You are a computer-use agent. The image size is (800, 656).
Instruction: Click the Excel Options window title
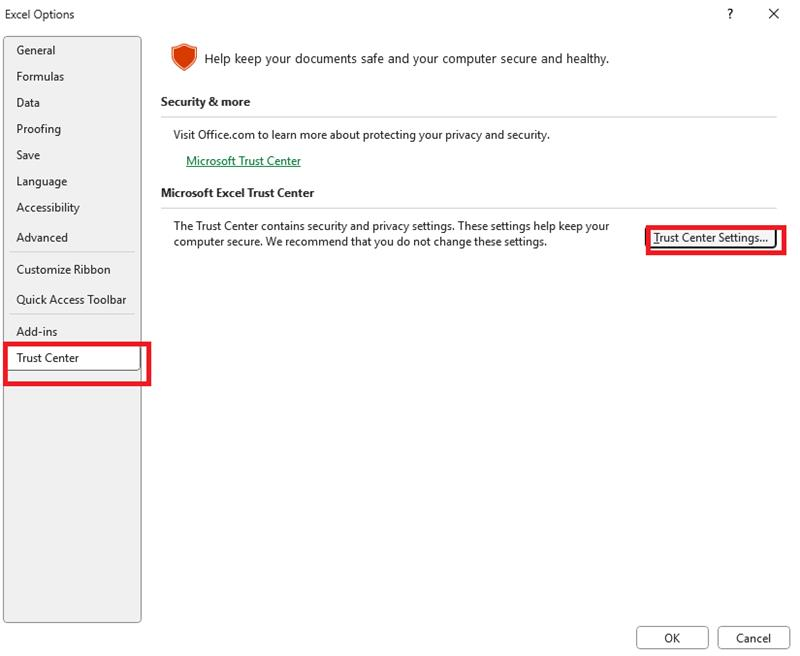(x=39, y=14)
